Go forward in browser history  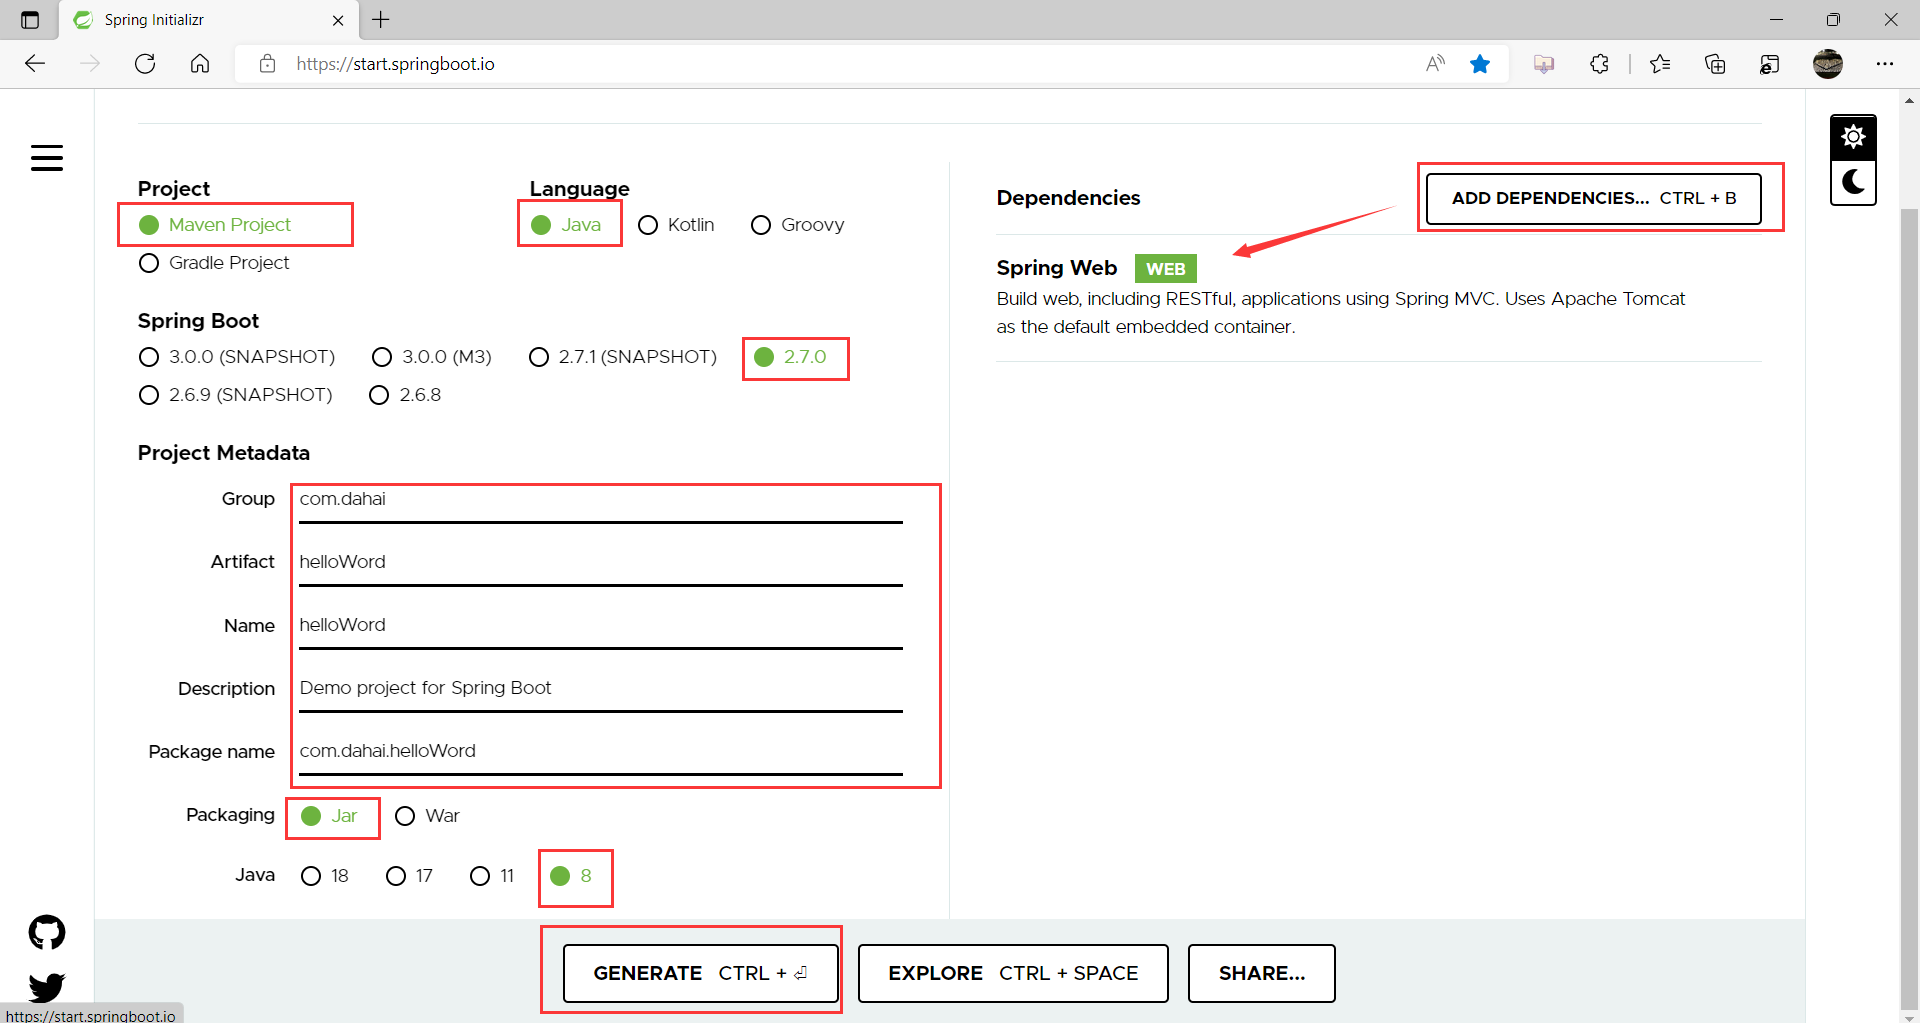click(90, 64)
